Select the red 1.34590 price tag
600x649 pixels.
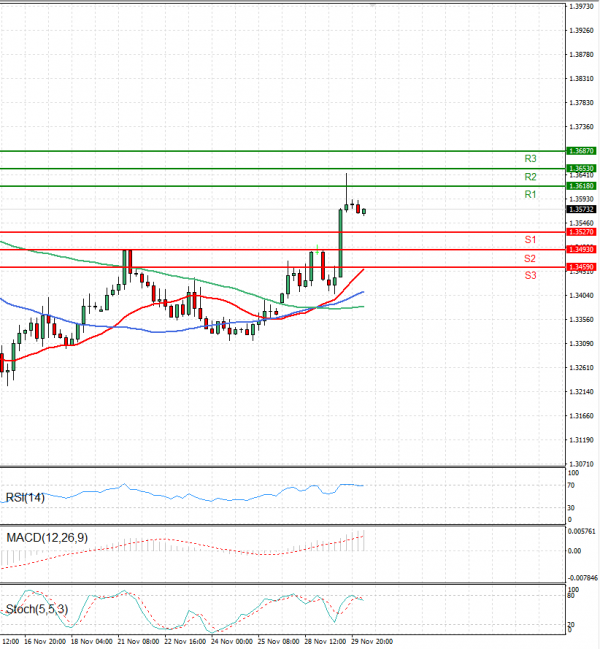pyautogui.click(x=581, y=267)
